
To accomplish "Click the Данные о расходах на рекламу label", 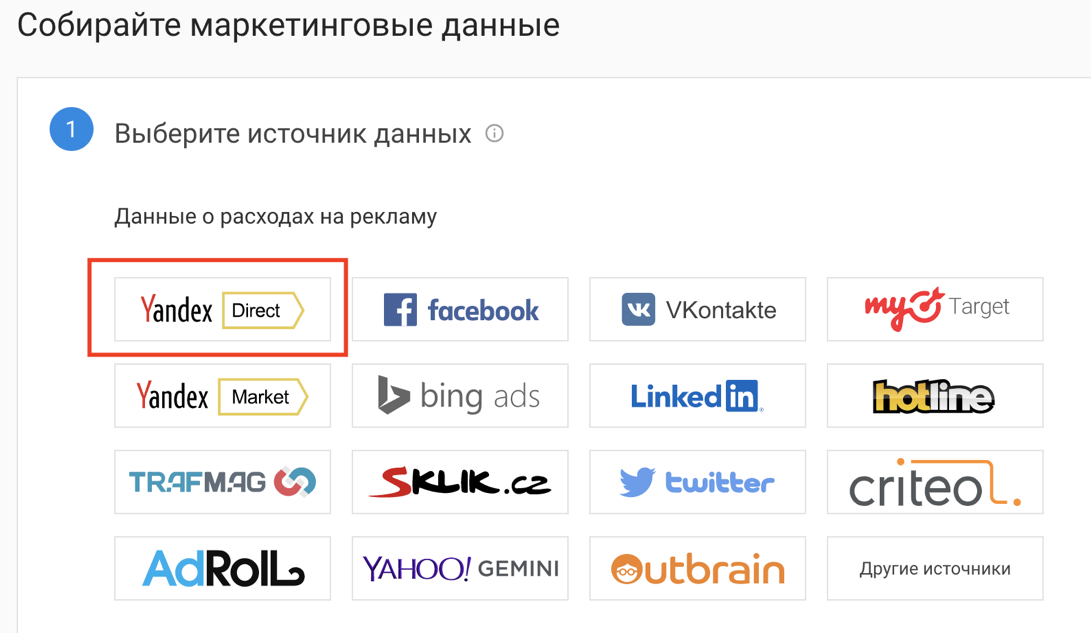I will coord(276,217).
